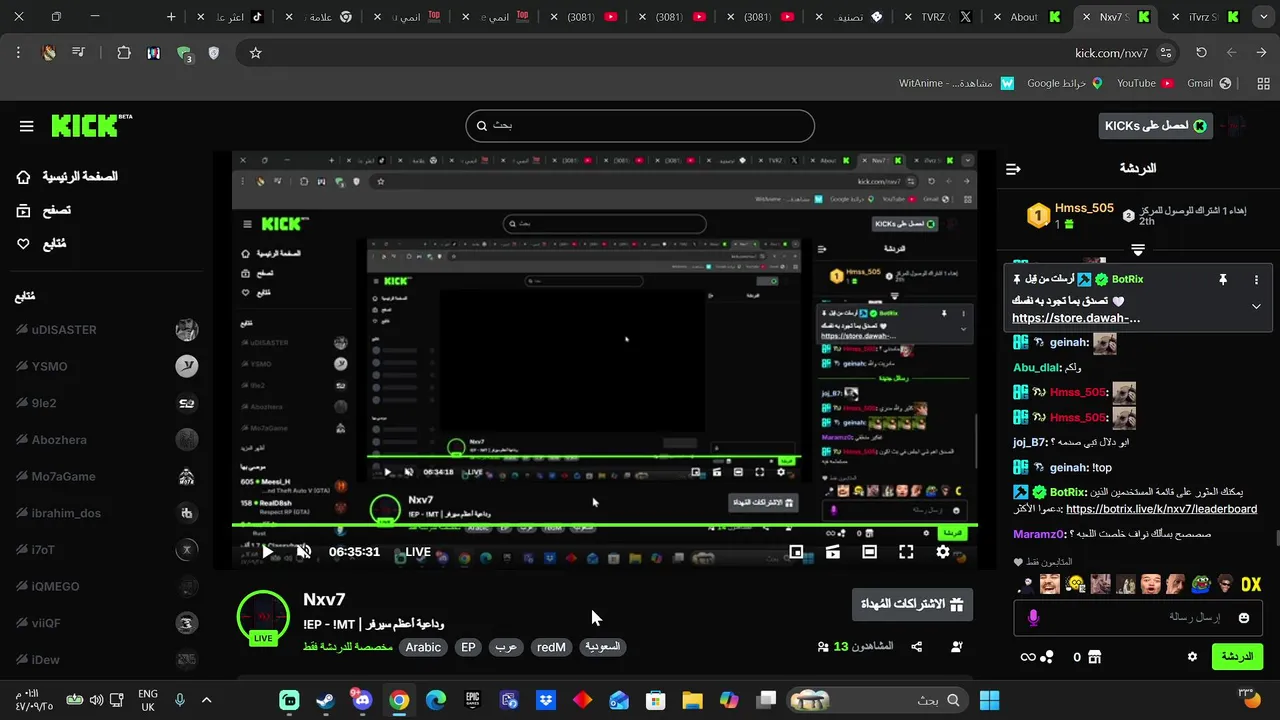Open followed channel YSMO
This screenshot has height=720, width=1280.
click(105, 366)
